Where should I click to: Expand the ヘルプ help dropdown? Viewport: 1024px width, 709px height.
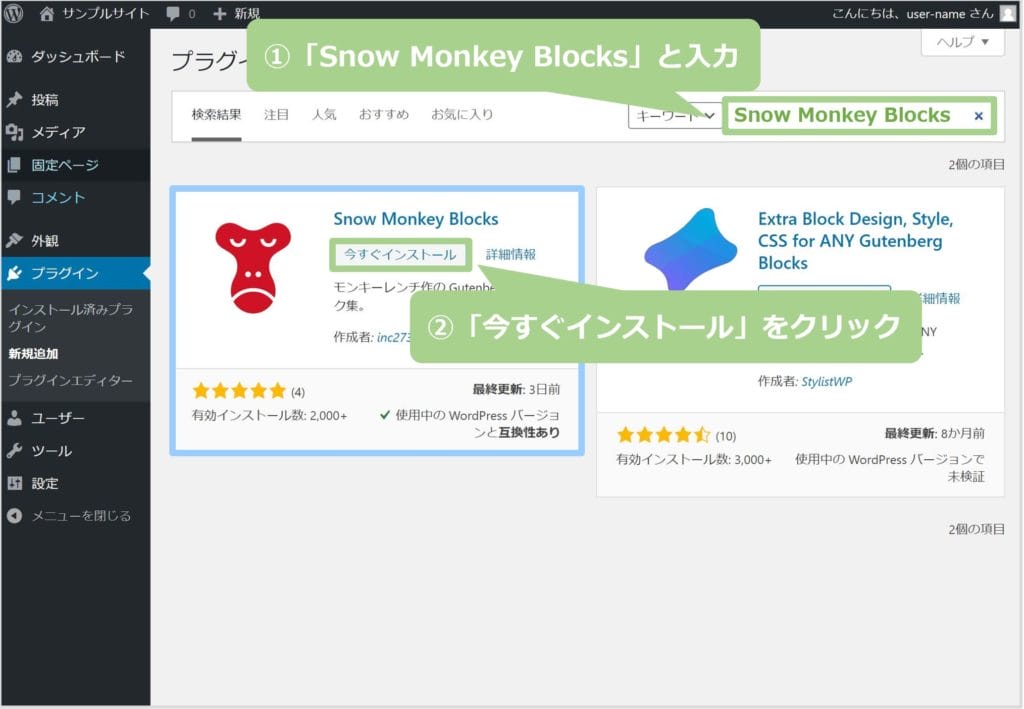(x=962, y=42)
